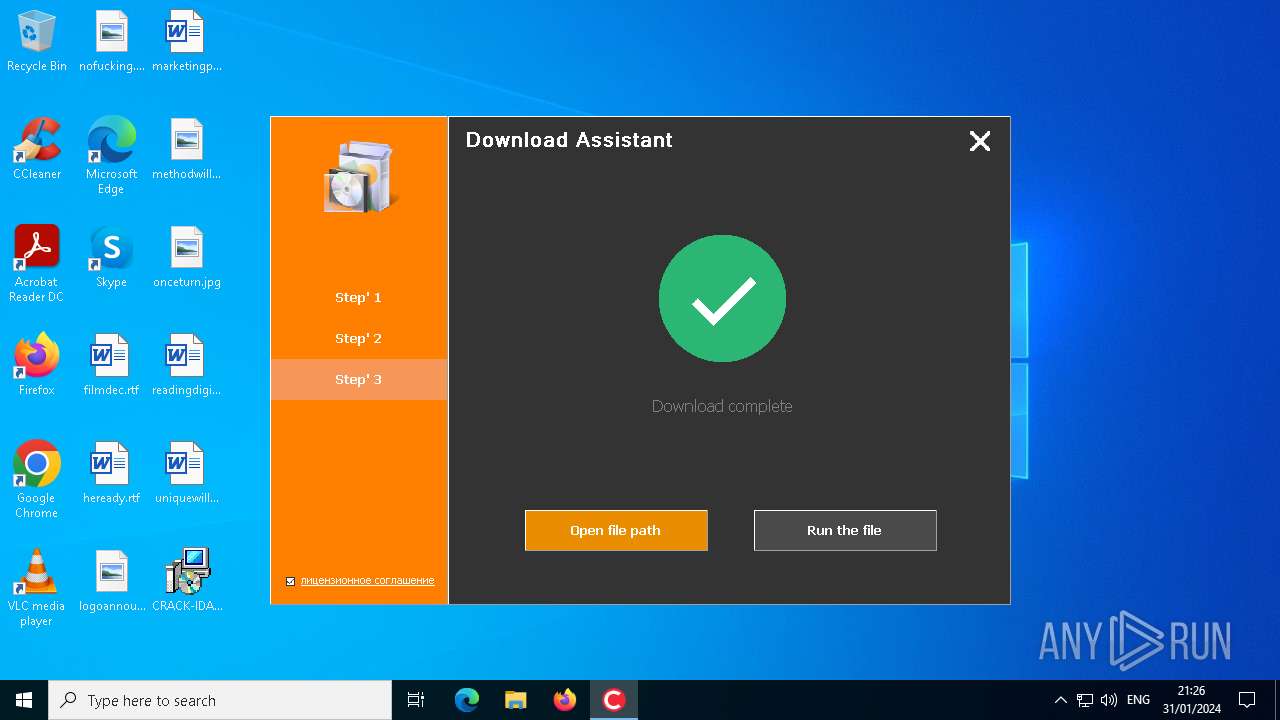The image size is (1280, 720).
Task: Select the heready.rtf document icon
Action: (111, 473)
